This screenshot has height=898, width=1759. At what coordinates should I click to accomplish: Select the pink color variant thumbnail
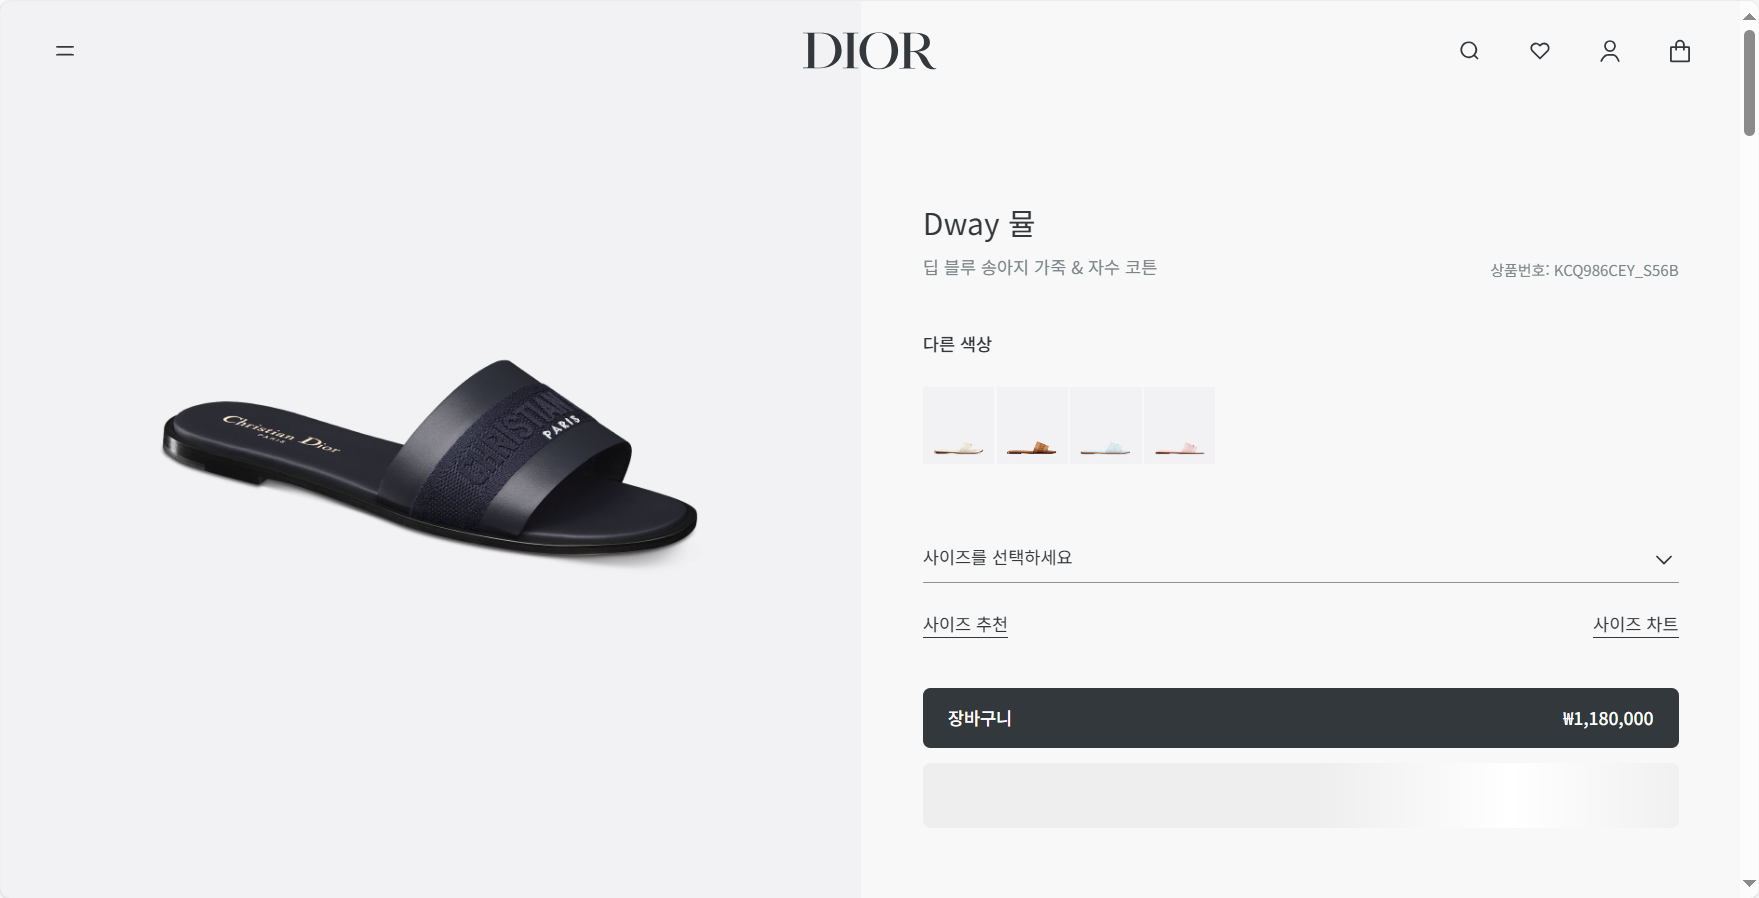tap(1179, 425)
